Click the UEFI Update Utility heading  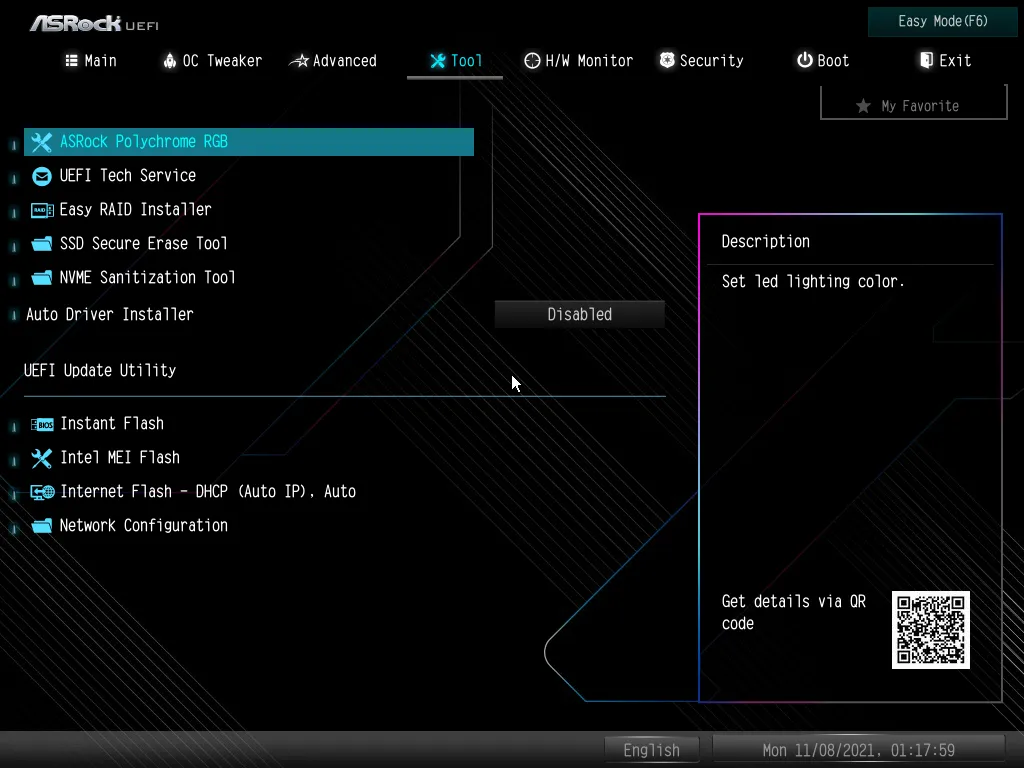[100, 370]
